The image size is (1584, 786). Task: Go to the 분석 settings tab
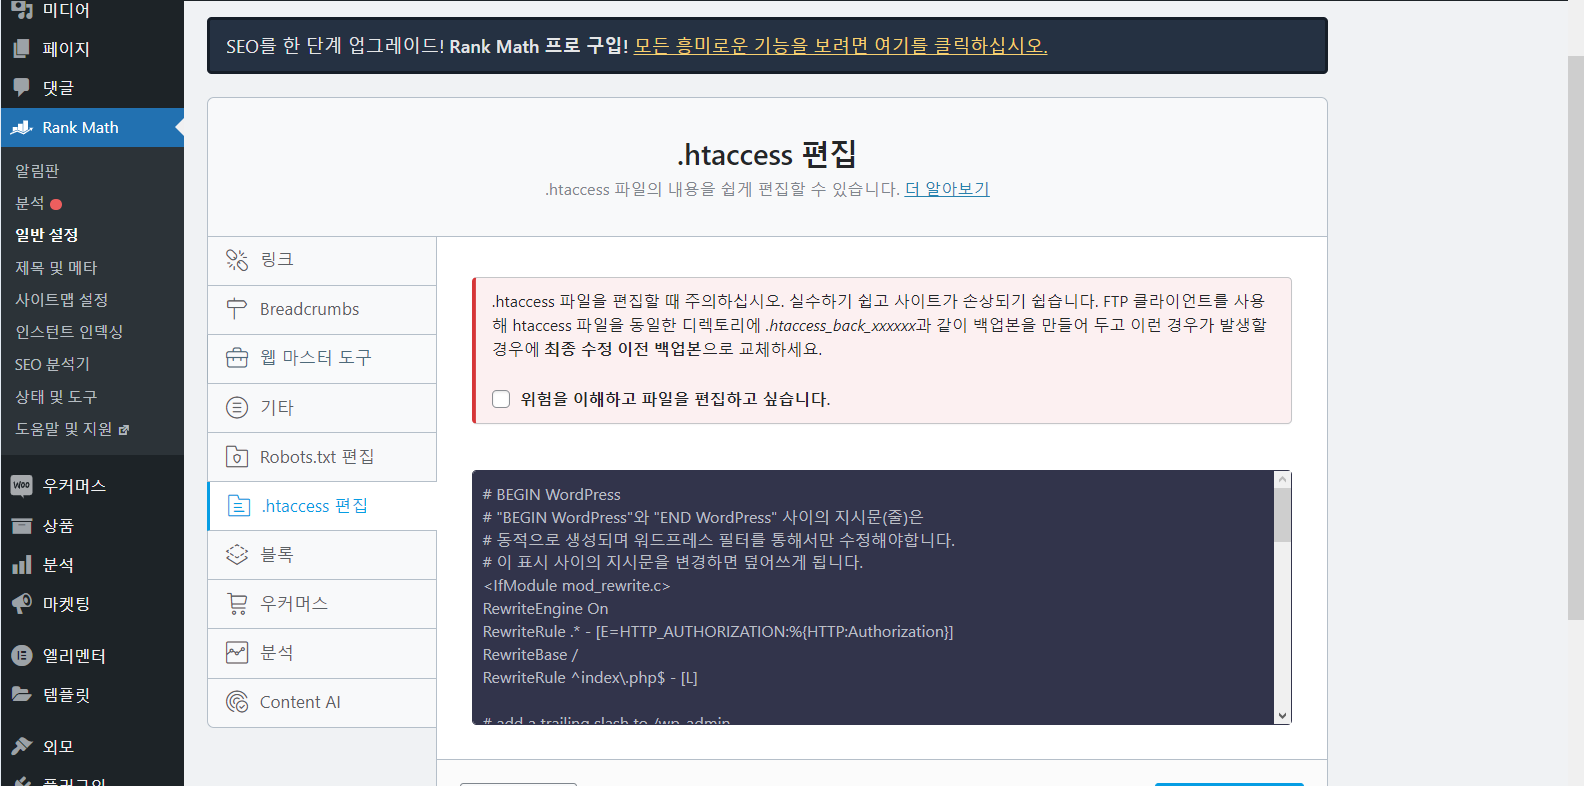(322, 653)
